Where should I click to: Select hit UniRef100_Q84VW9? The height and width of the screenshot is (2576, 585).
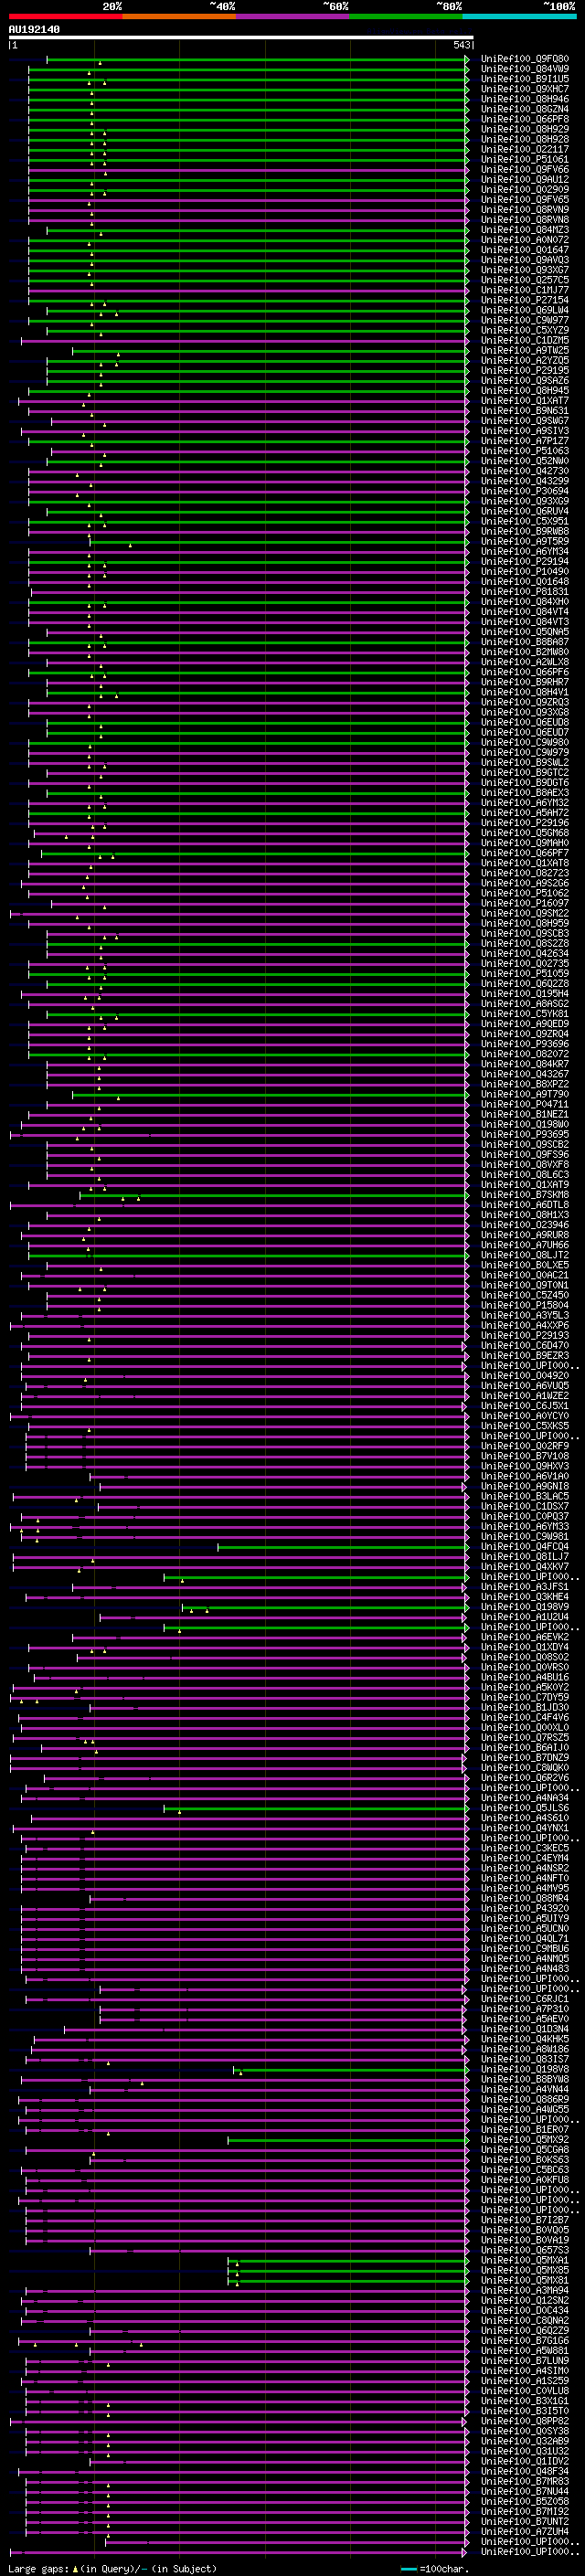(x=525, y=69)
